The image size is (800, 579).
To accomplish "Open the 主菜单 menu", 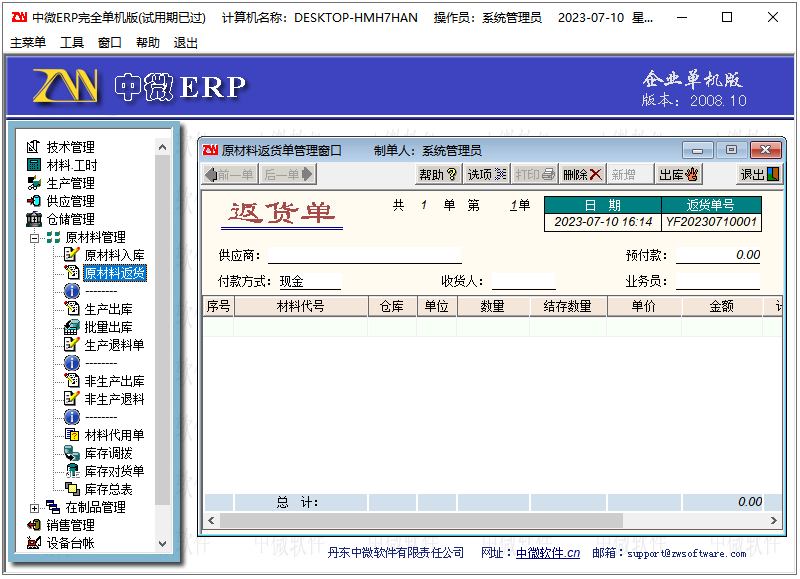I will click(28, 43).
